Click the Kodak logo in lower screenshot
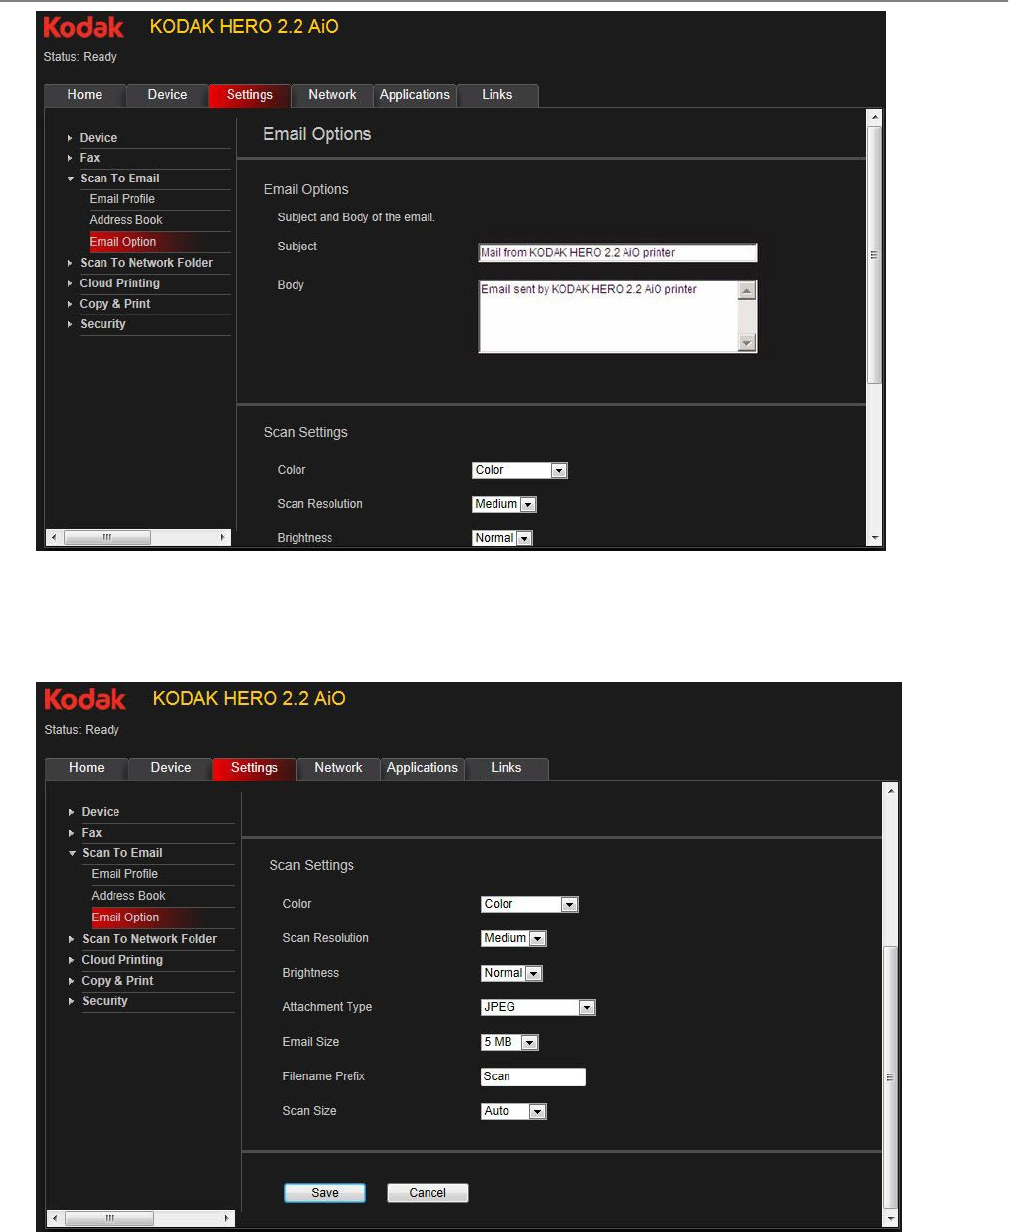 pos(85,699)
